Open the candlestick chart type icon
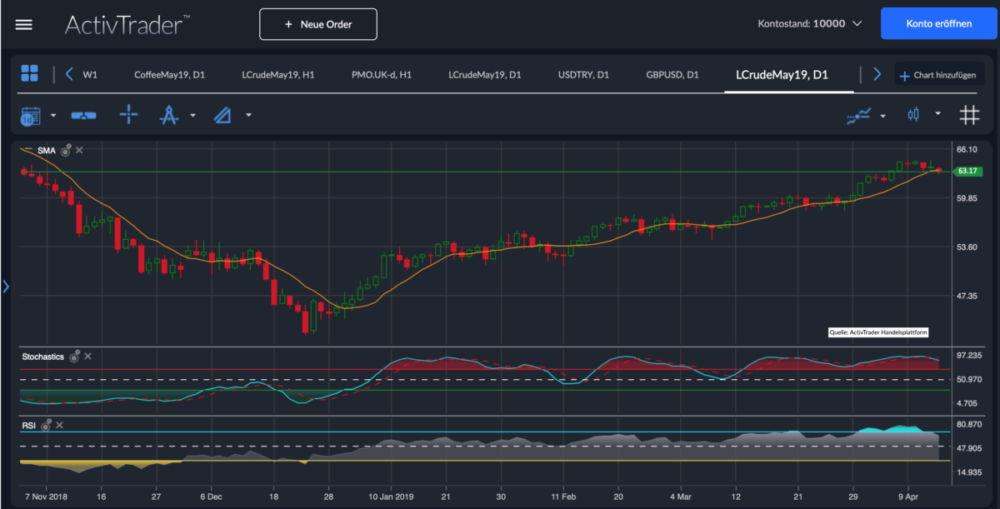Screen dimensions: 1000x509 coord(913,114)
